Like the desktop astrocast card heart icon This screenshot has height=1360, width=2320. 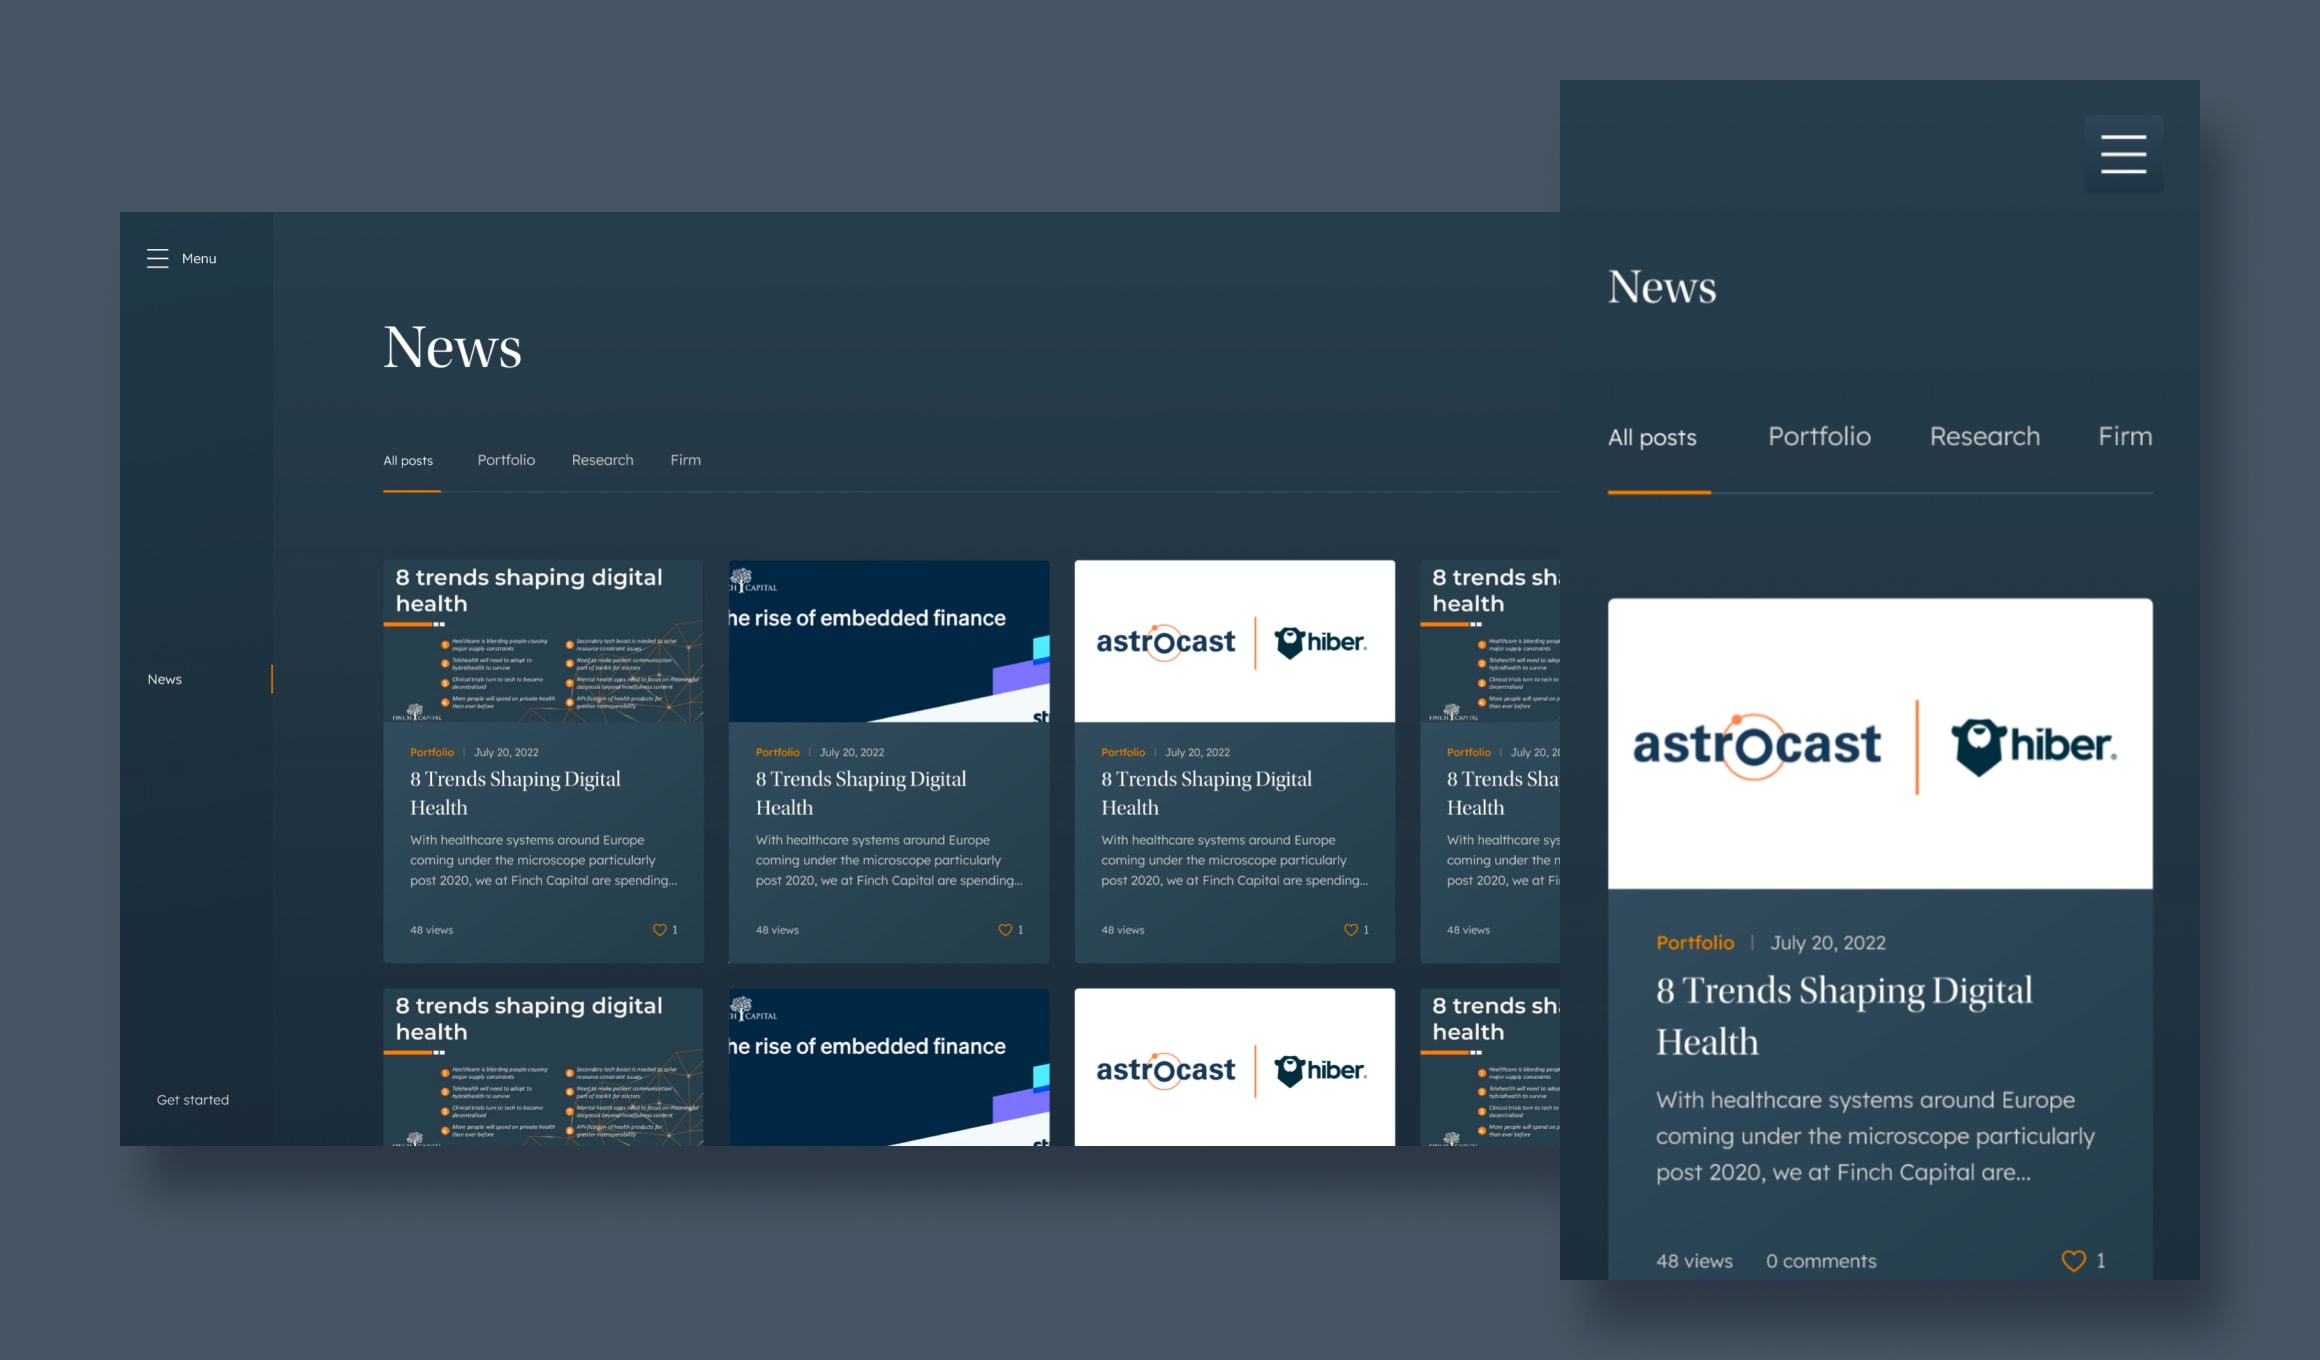pyautogui.click(x=1351, y=930)
